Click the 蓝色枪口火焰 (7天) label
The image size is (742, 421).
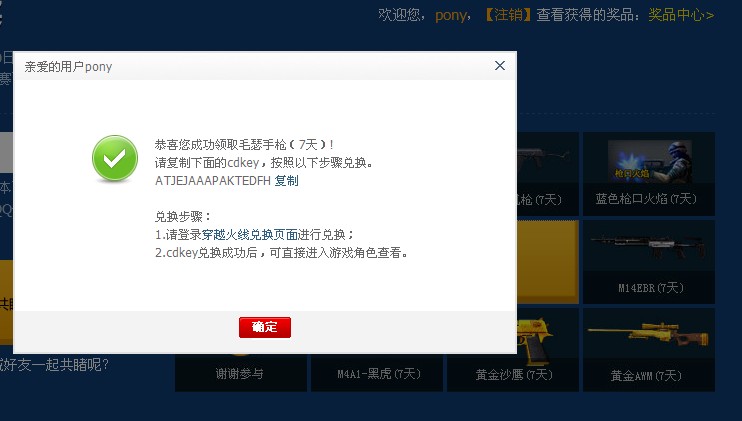coord(646,199)
